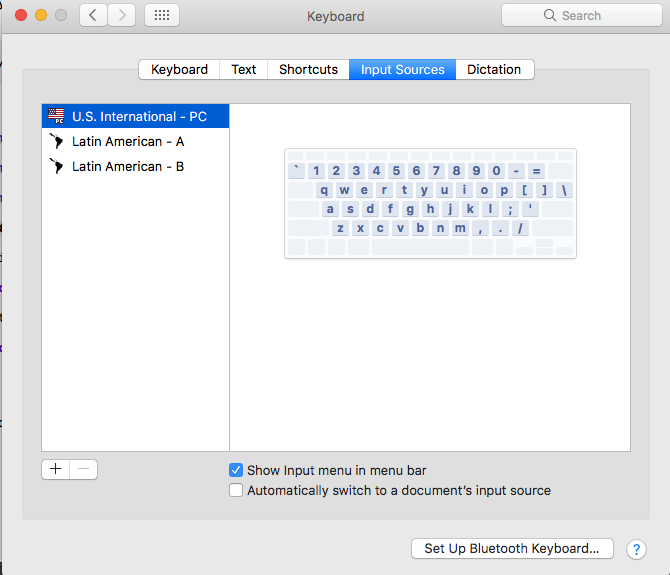The height and width of the screenshot is (575, 670).
Task: Click the 'm' key in layout preview
Action: coord(460,228)
